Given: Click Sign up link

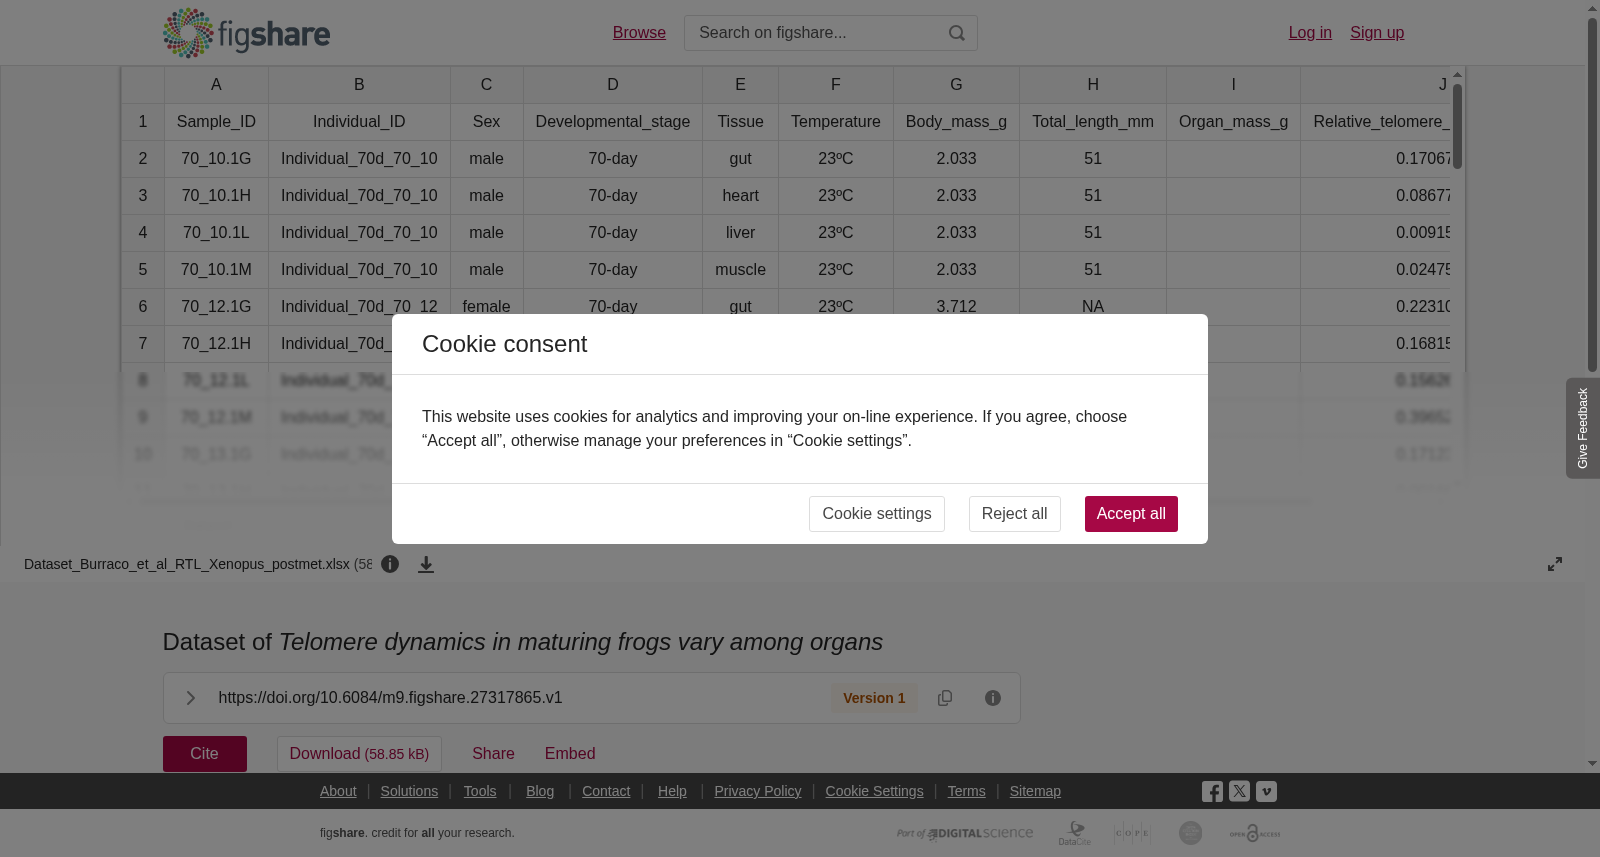Looking at the screenshot, I should coord(1377,33).
